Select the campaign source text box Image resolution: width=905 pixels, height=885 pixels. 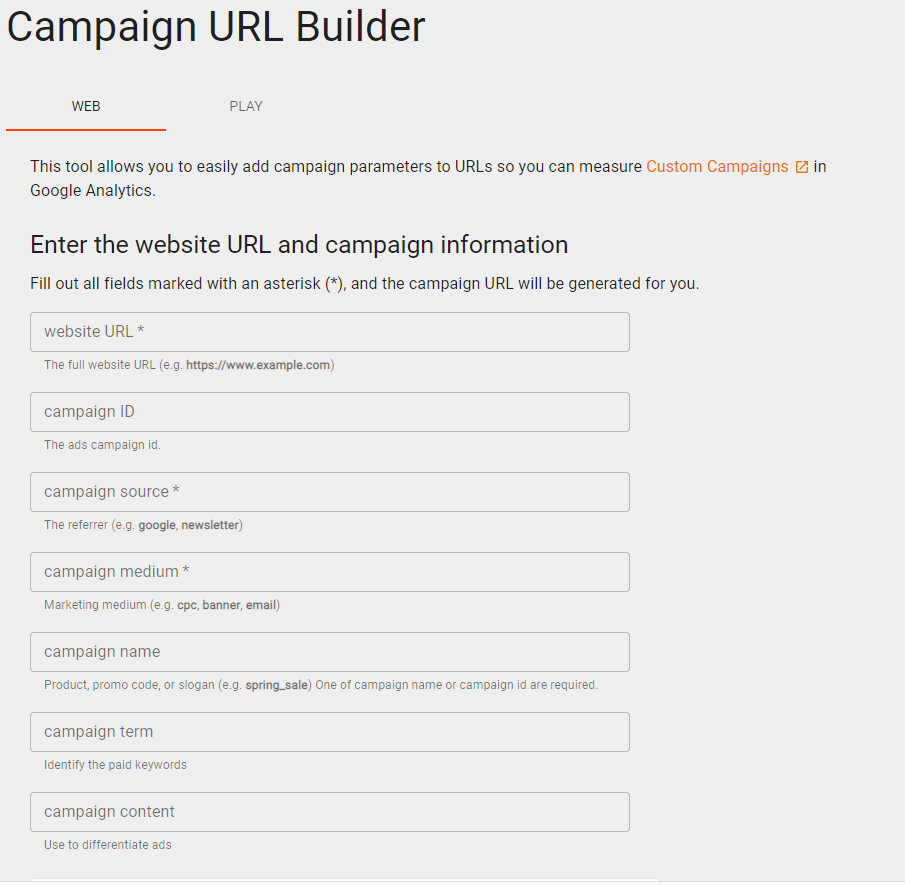click(330, 492)
